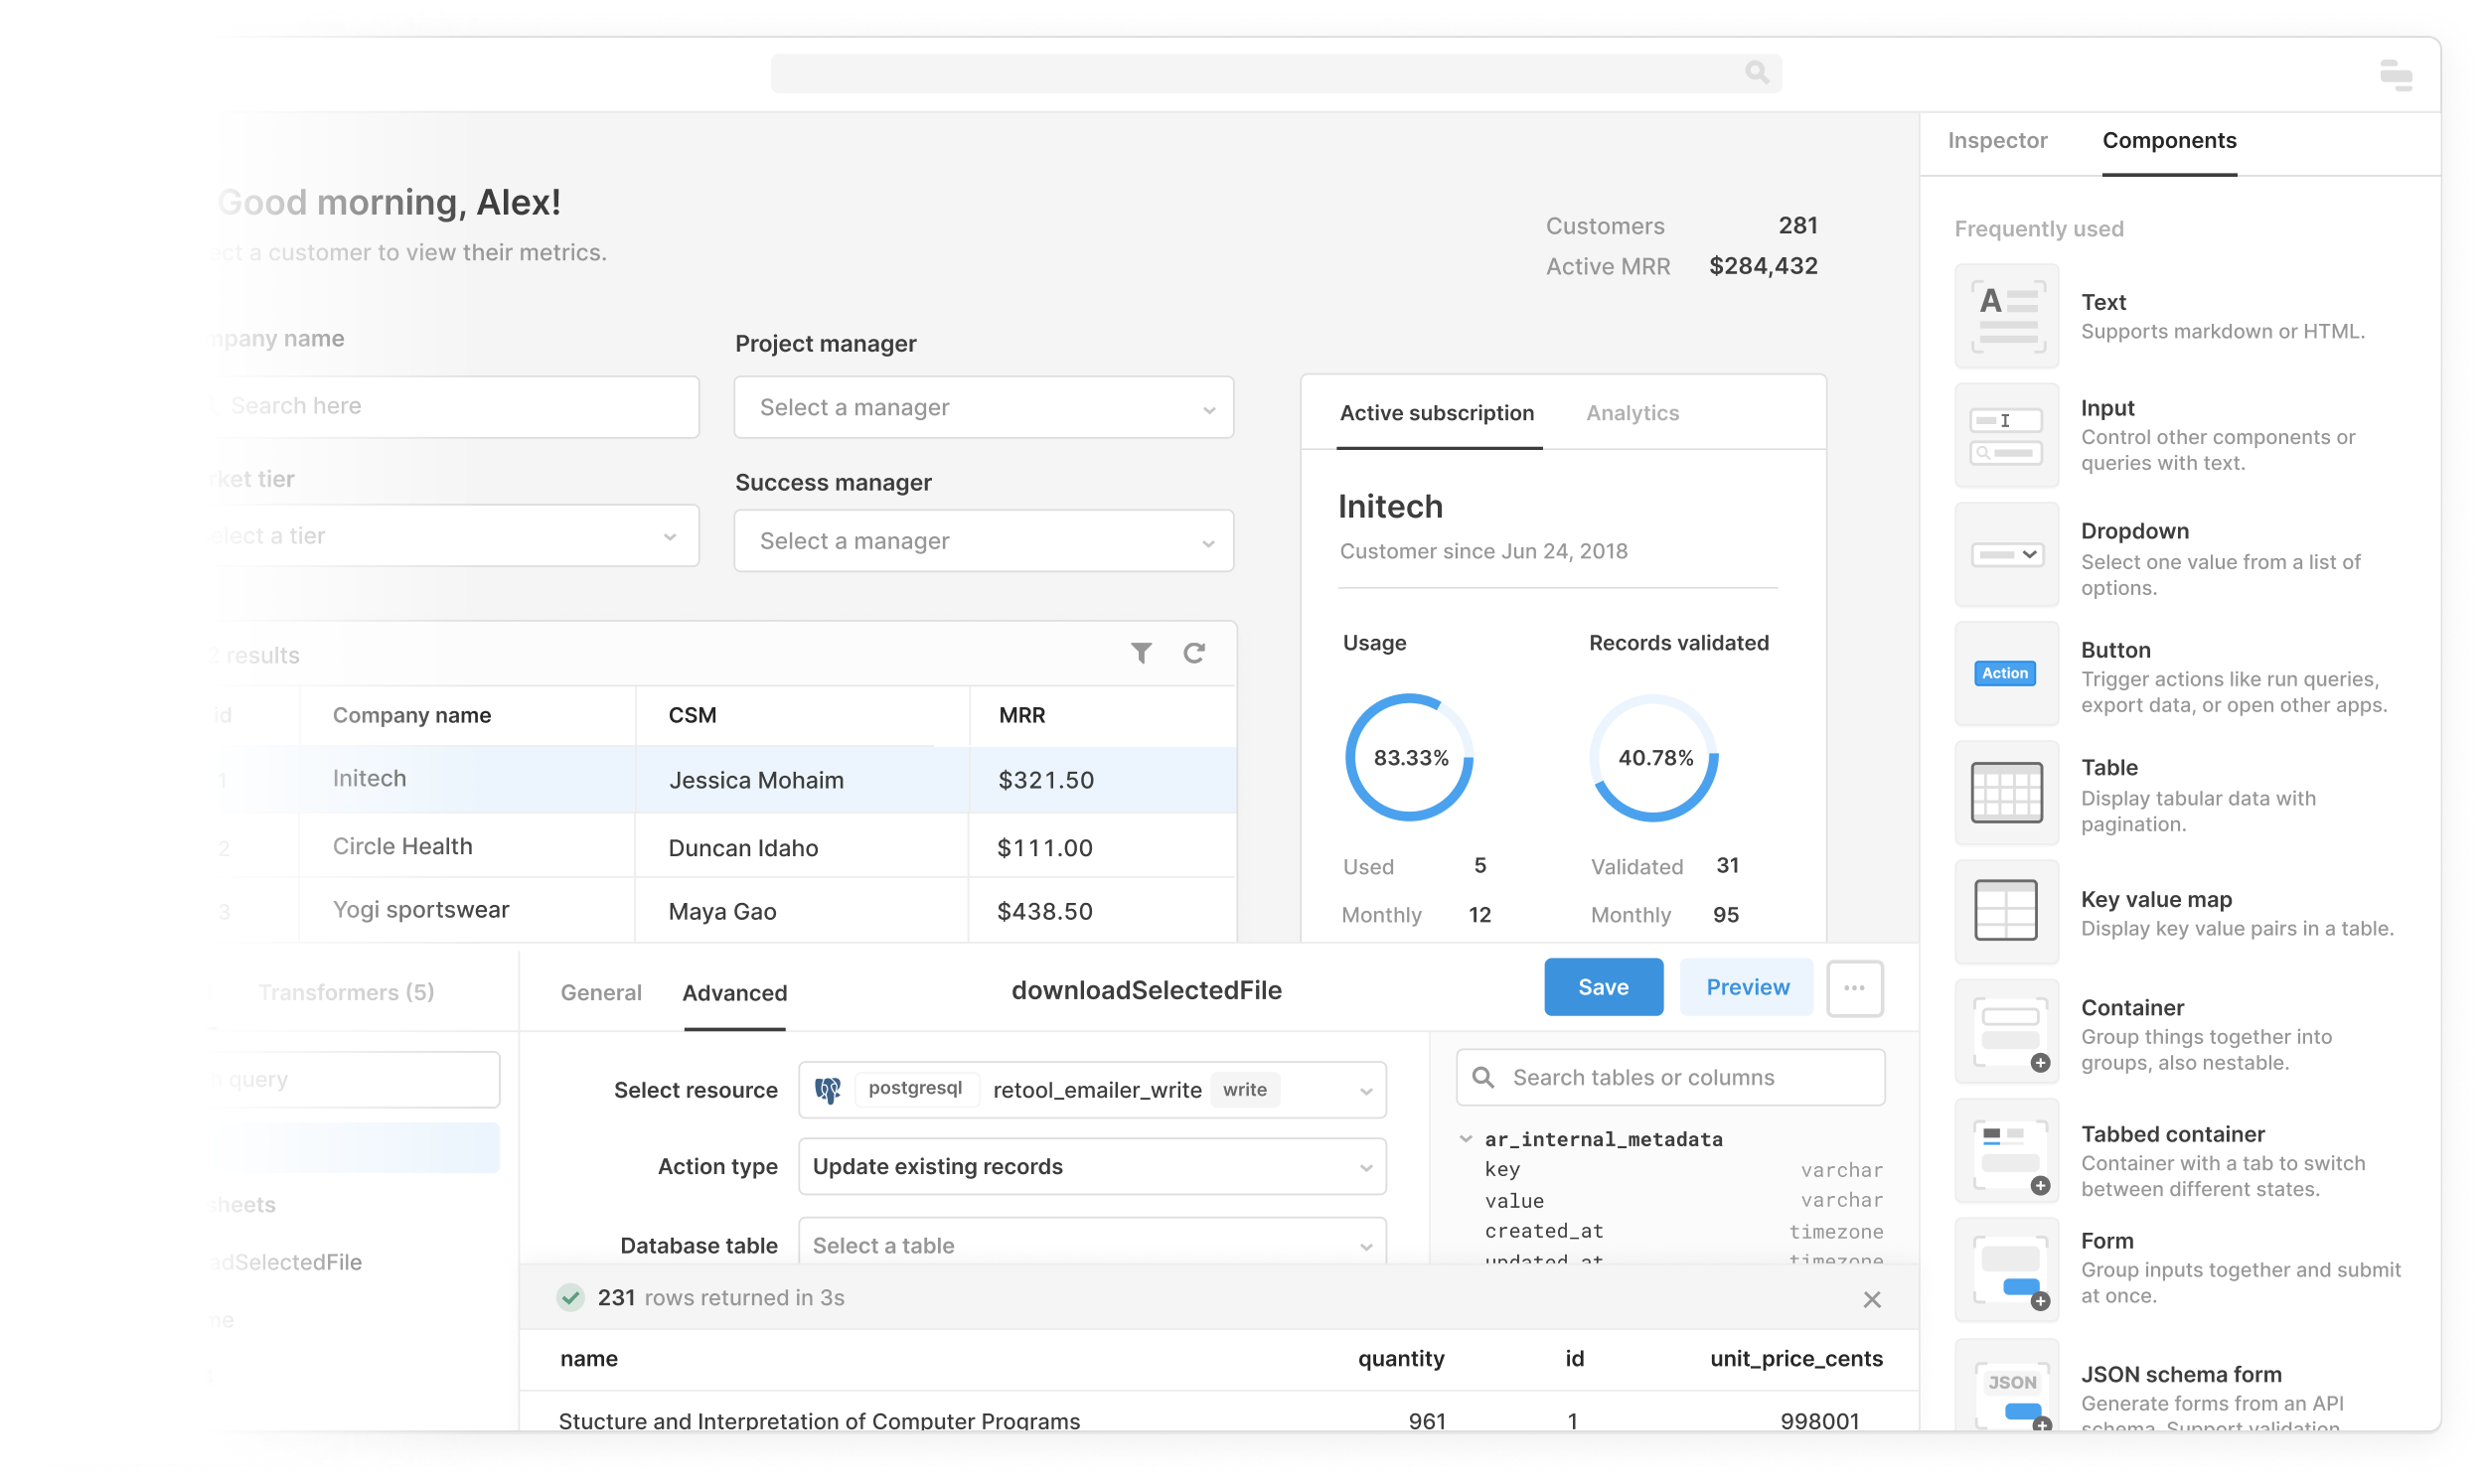Click the Dropdown component icon in sidebar

pyautogui.click(x=2004, y=553)
